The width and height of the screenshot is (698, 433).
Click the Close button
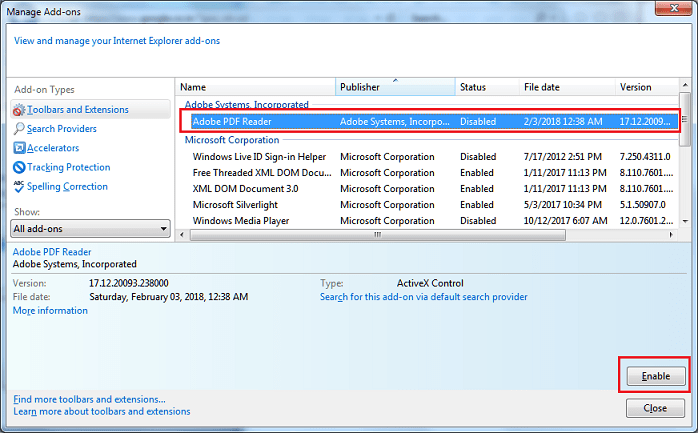[x=655, y=408]
